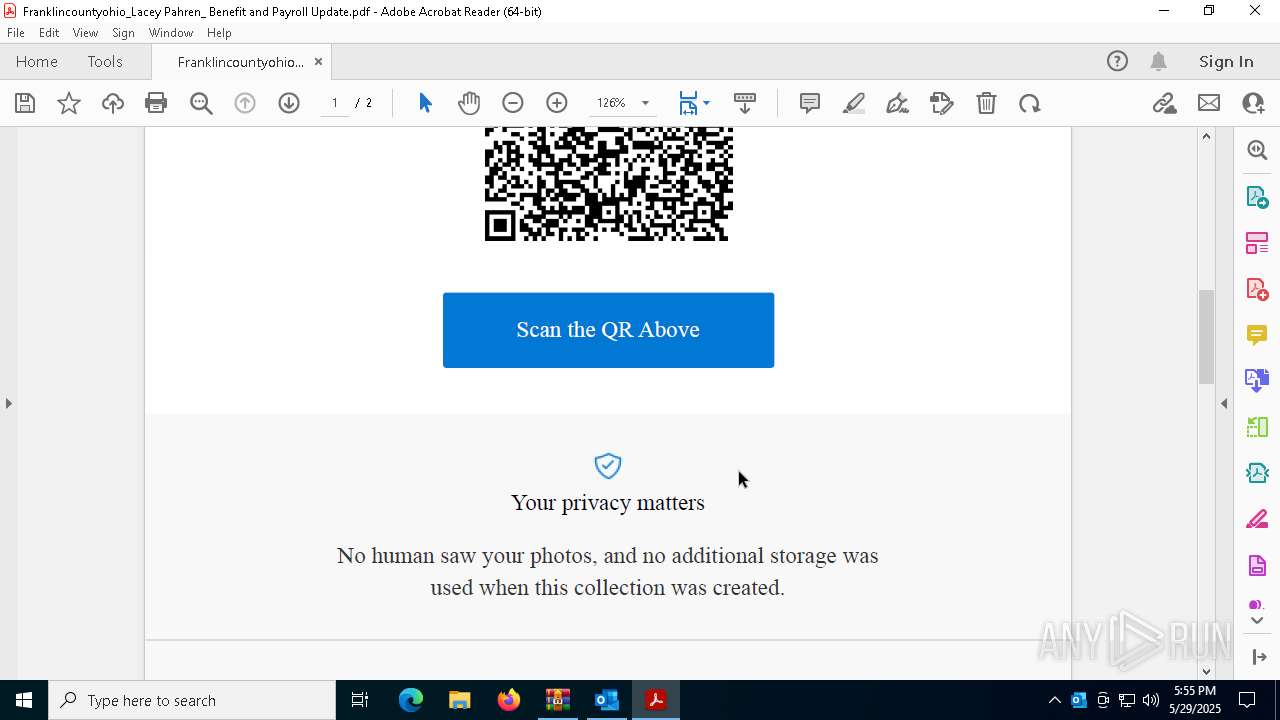Open the Edit menu

(49, 33)
